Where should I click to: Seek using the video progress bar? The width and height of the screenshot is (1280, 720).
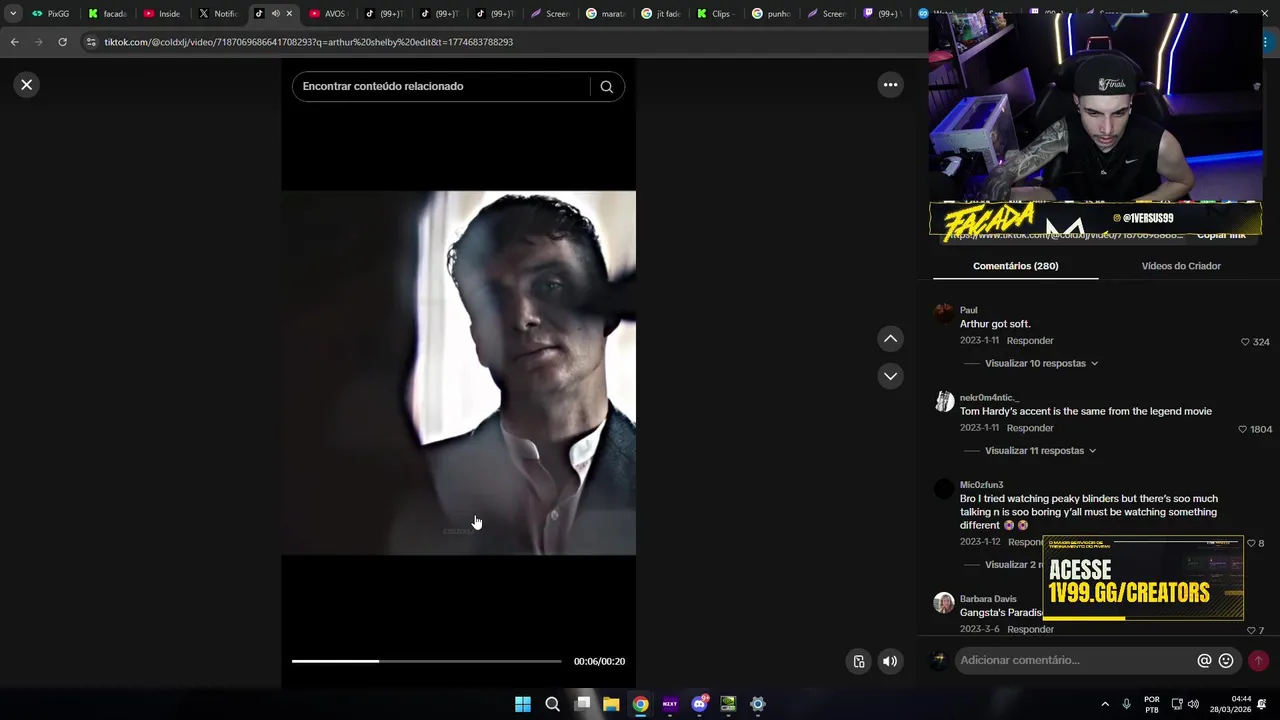[x=426, y=661]
